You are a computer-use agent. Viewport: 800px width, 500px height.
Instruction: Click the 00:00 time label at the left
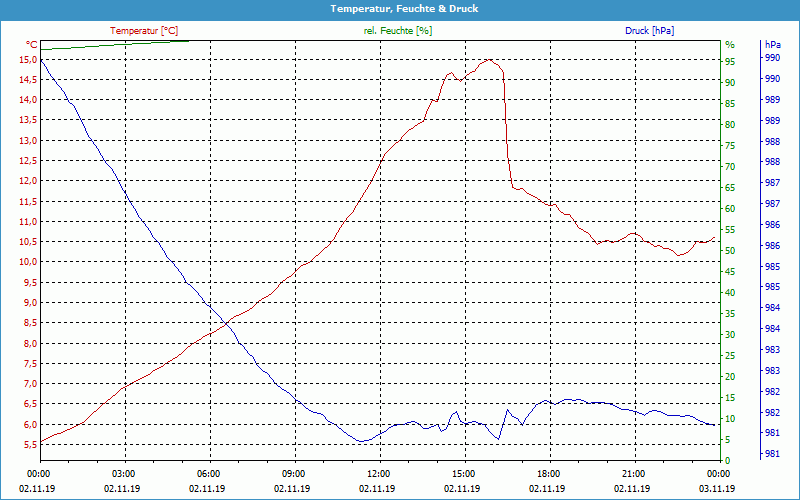click(x=39, y=473)
